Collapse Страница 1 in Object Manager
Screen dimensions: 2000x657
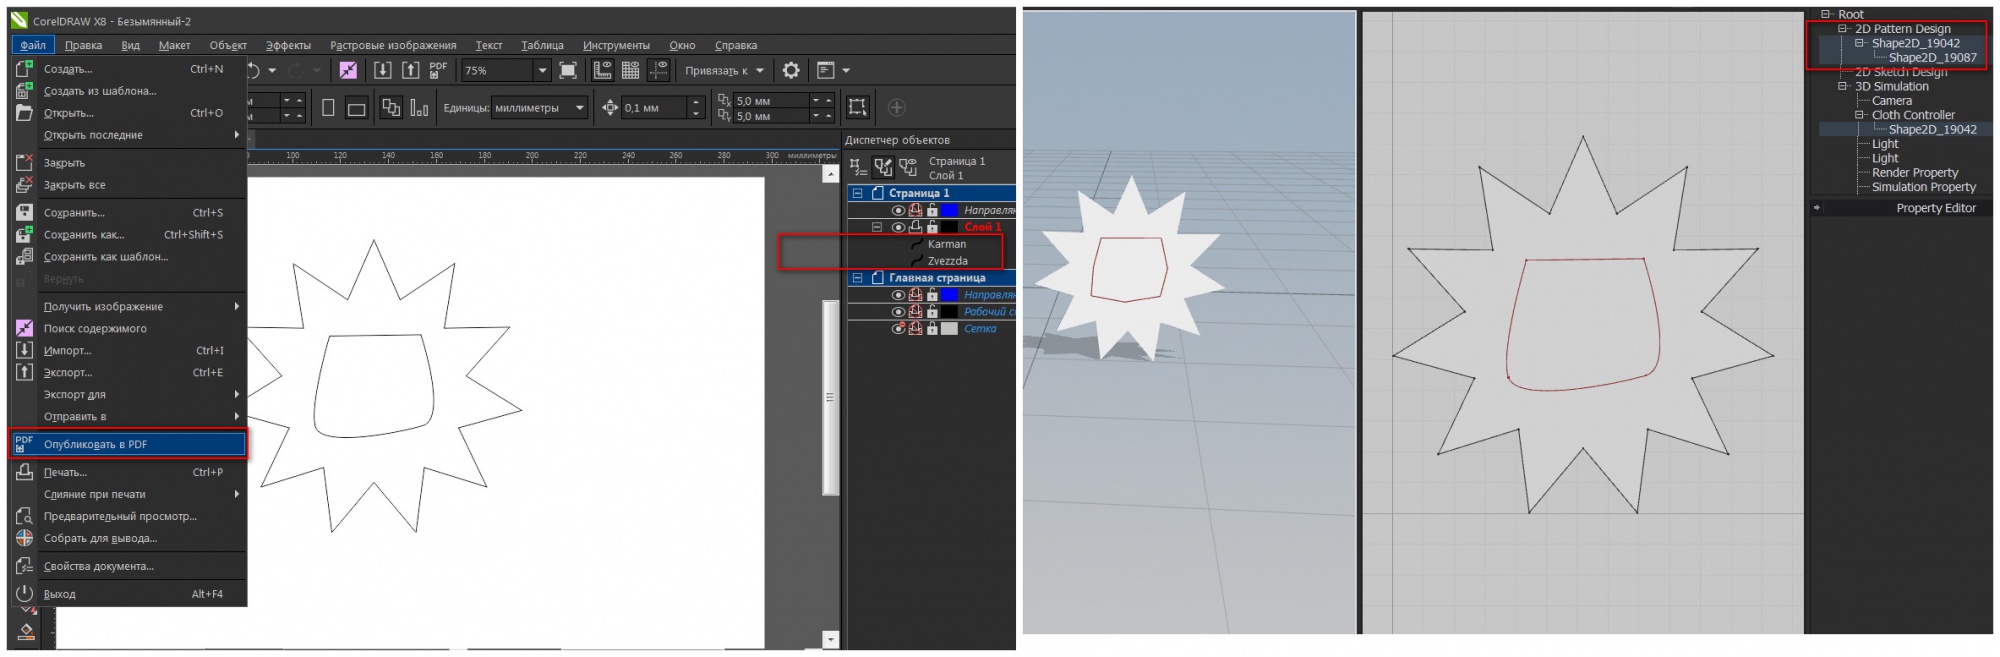(x=858, y=193)
